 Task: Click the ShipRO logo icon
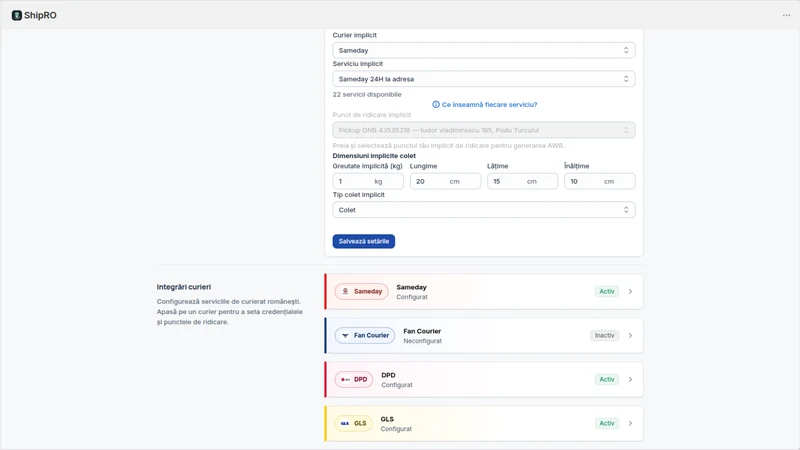pyautogui.click(x=17, y=15)
